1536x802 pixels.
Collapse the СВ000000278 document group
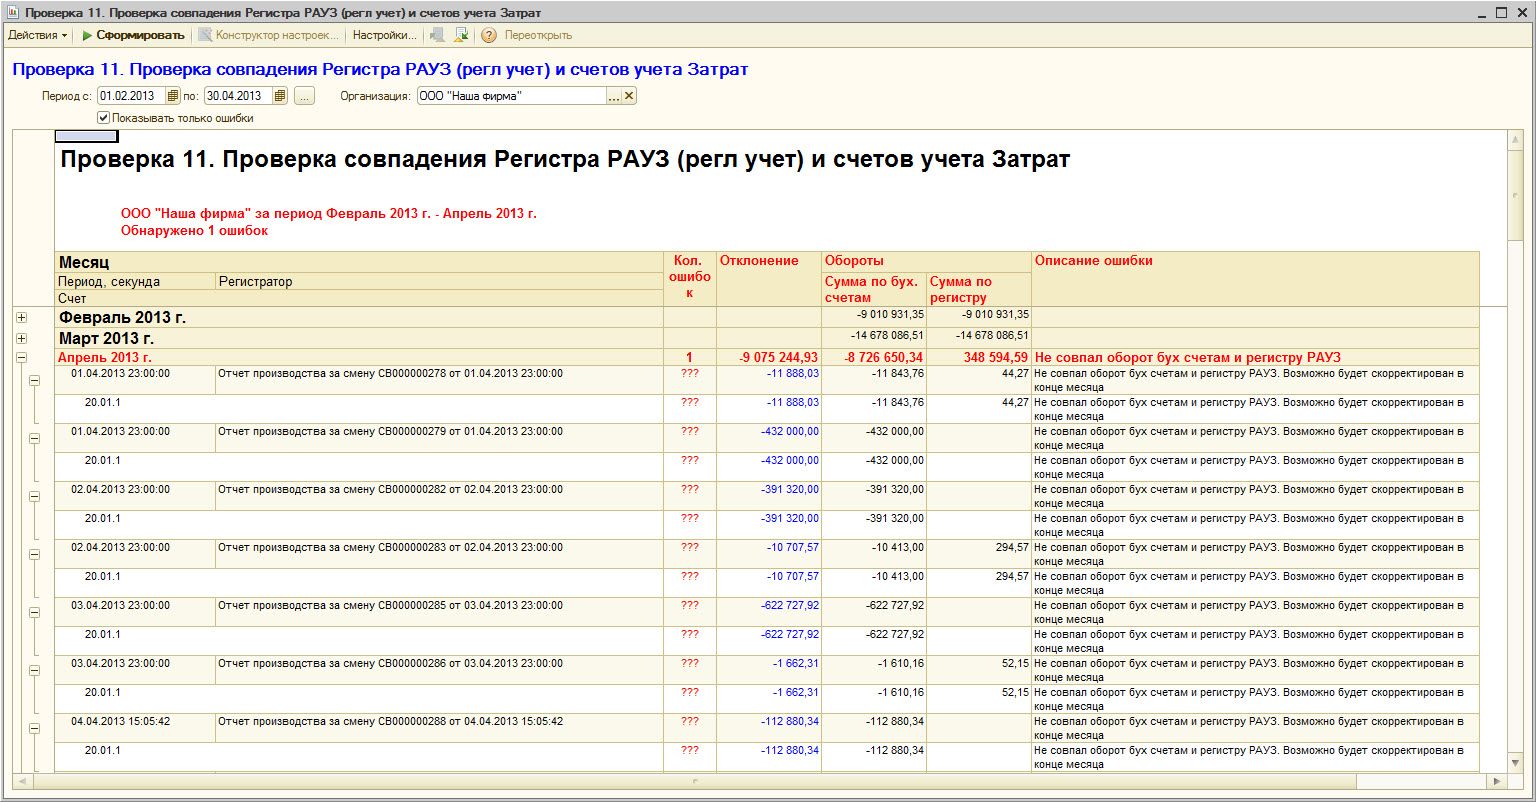pyautogui.click(x=34, y=380)
